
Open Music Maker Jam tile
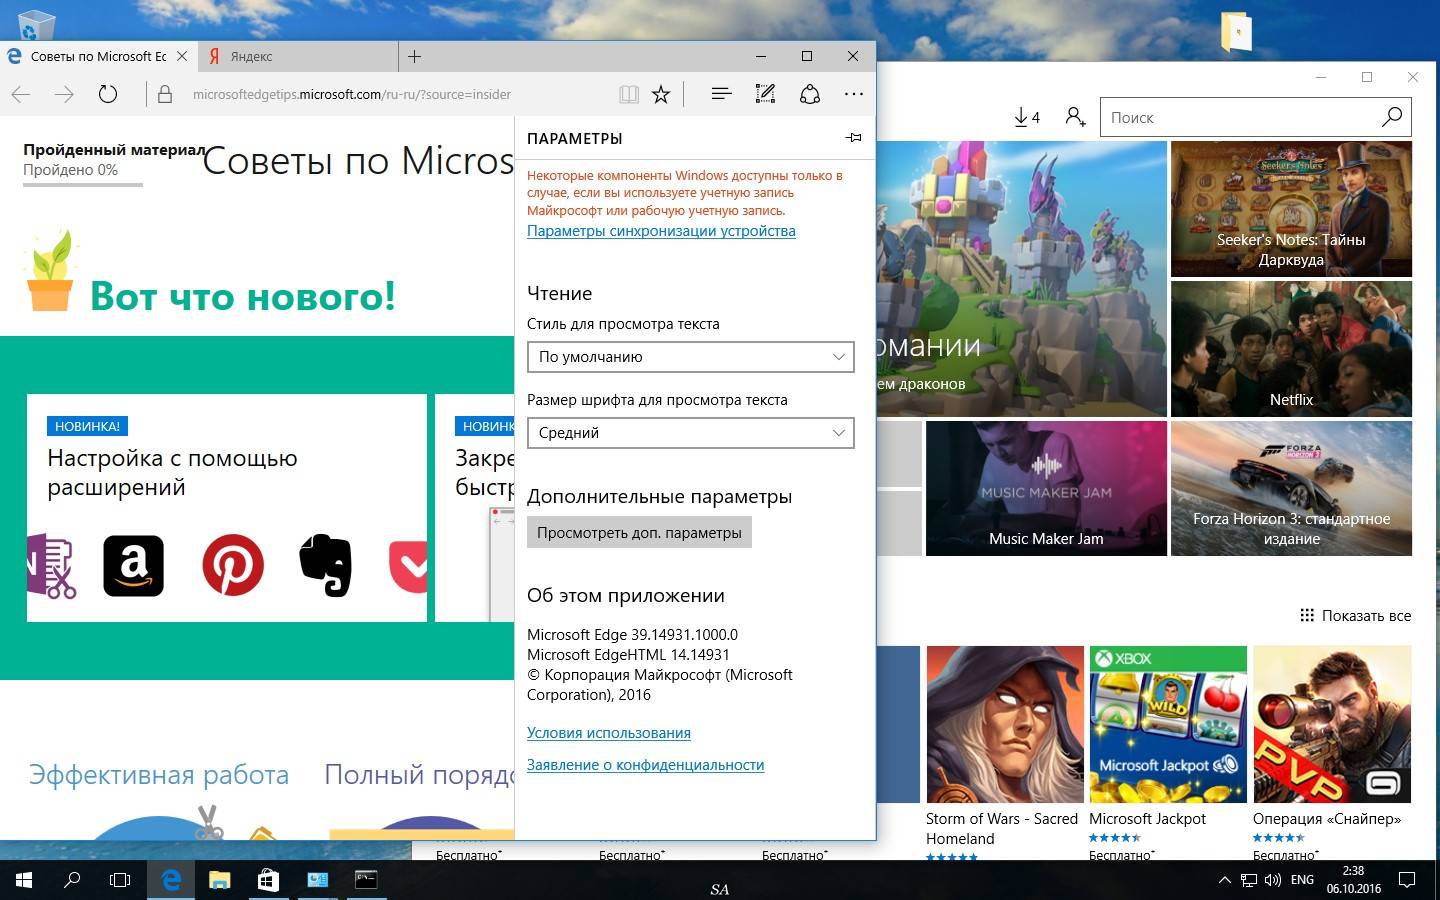[1046, 488]
